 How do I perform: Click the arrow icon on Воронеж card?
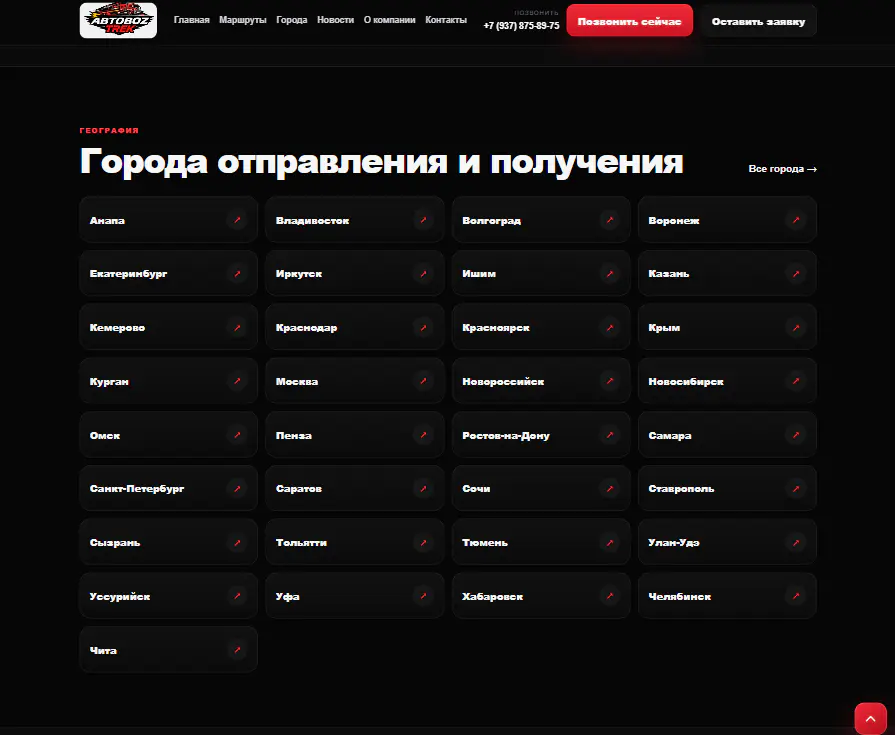tap(796, 220)
